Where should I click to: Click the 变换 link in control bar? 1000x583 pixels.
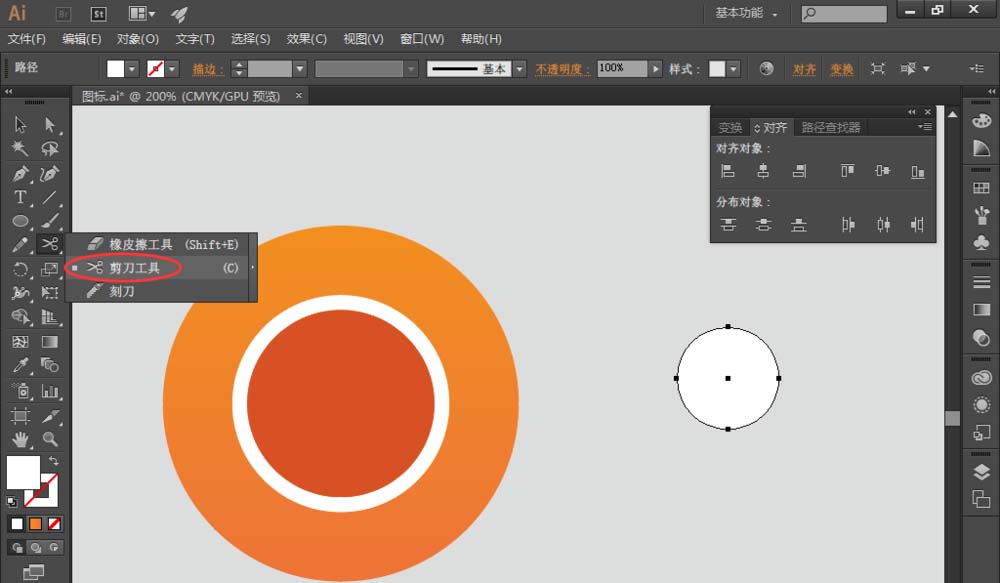click(x=842, y=69)
